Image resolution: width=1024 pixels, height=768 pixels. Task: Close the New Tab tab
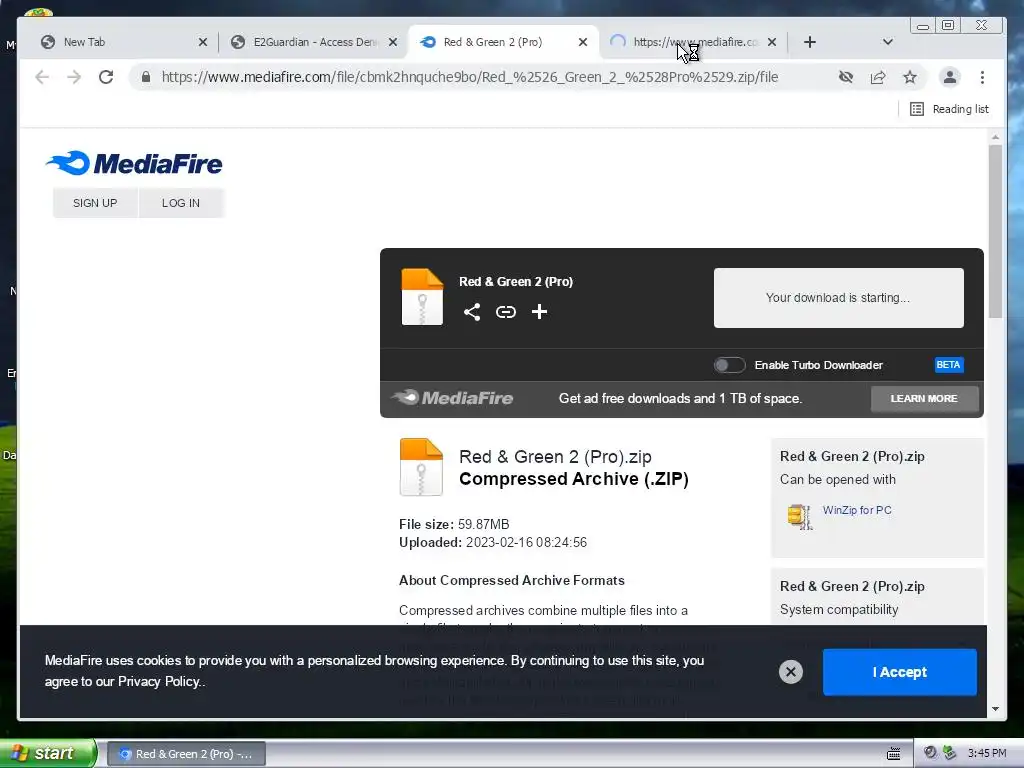[202, 42]
